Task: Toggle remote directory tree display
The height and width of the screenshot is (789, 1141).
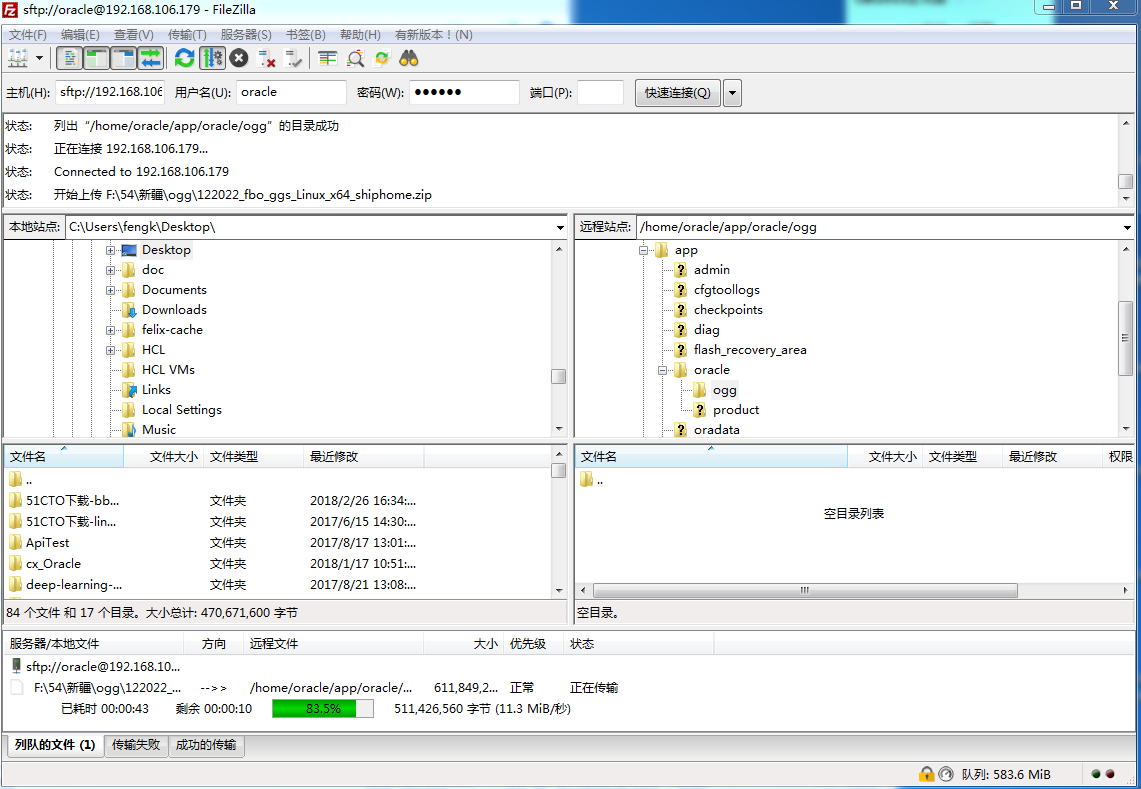Action: pos(124,58)
